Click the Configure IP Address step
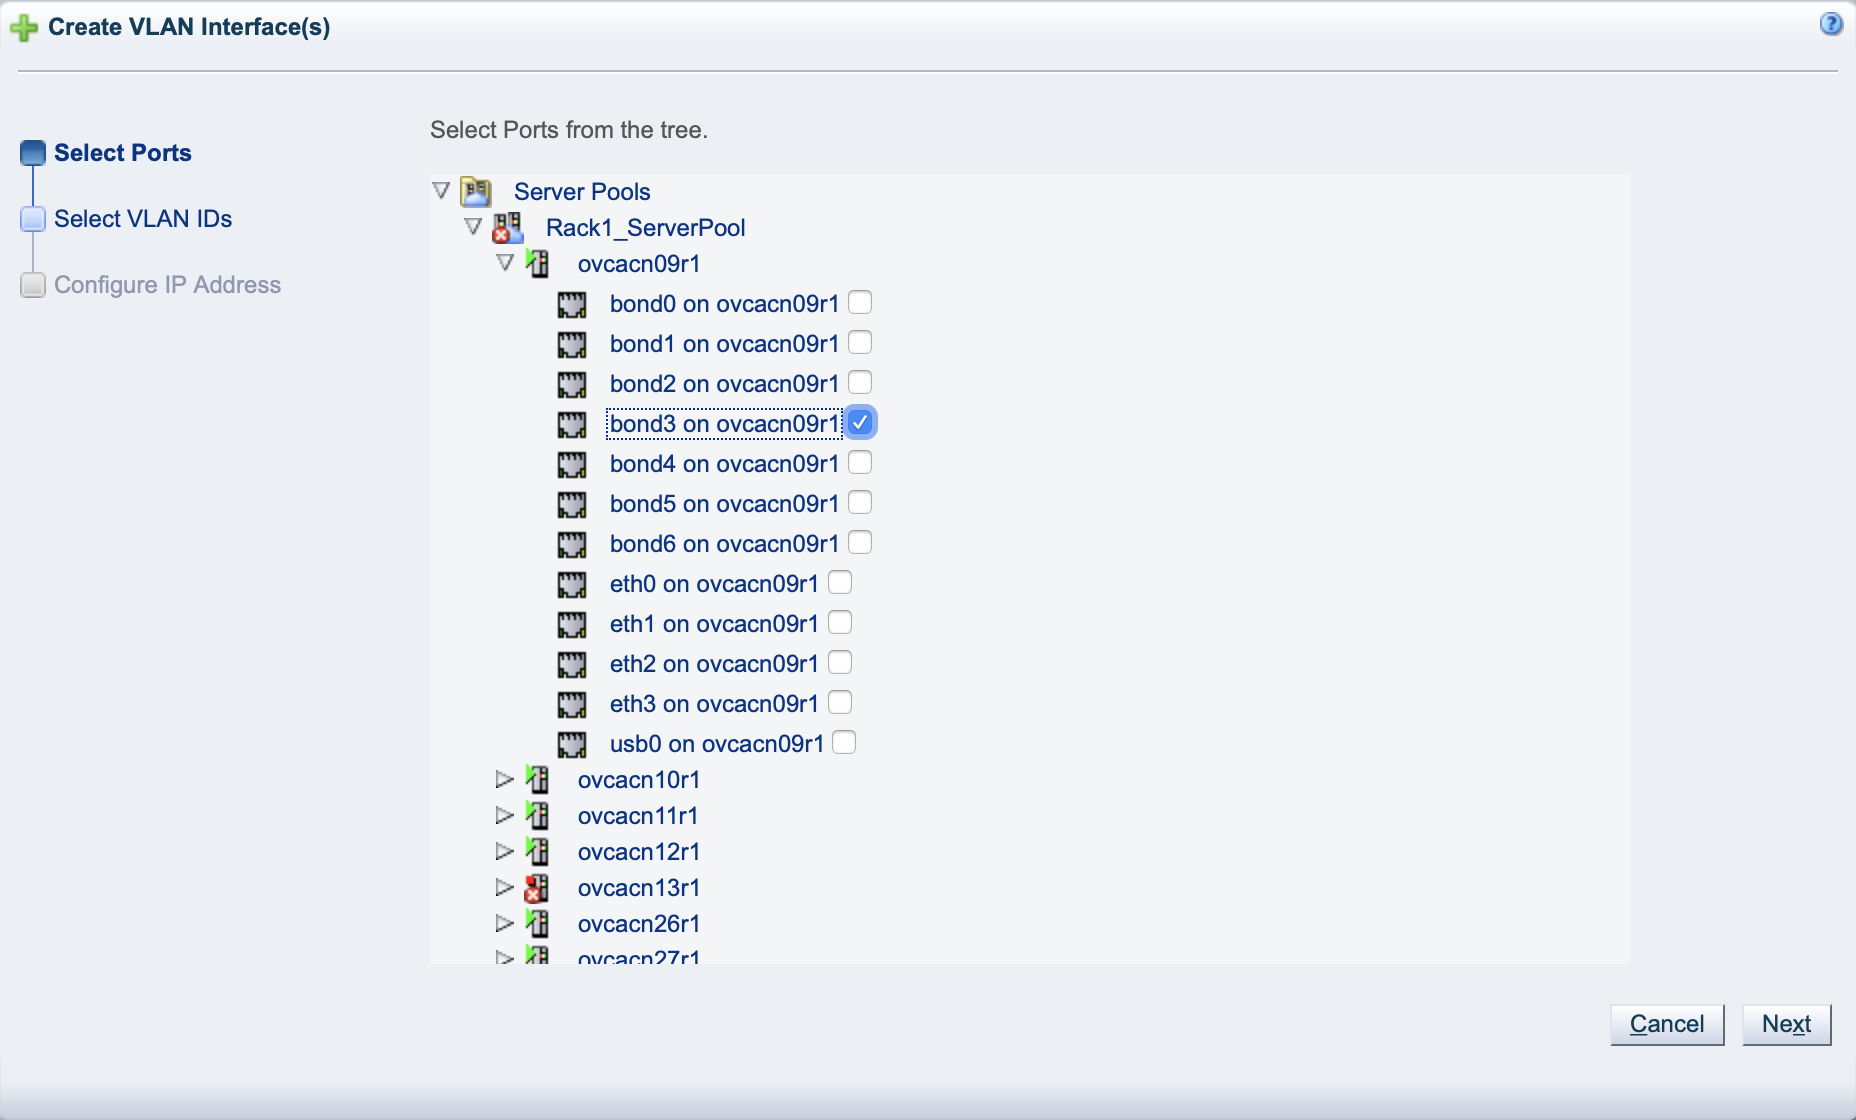The image size is (1856, 1120). coord(167,284)
